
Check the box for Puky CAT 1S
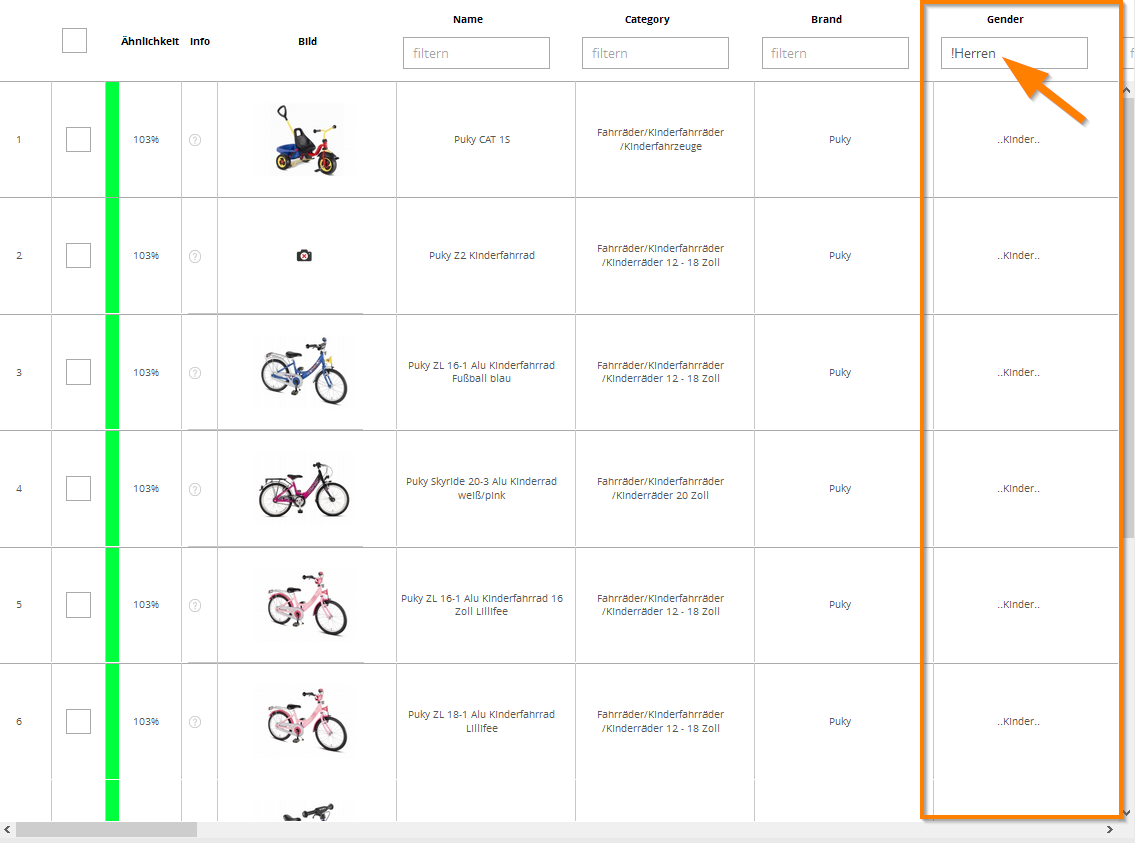pyautogui.click(x=78, y=139)
